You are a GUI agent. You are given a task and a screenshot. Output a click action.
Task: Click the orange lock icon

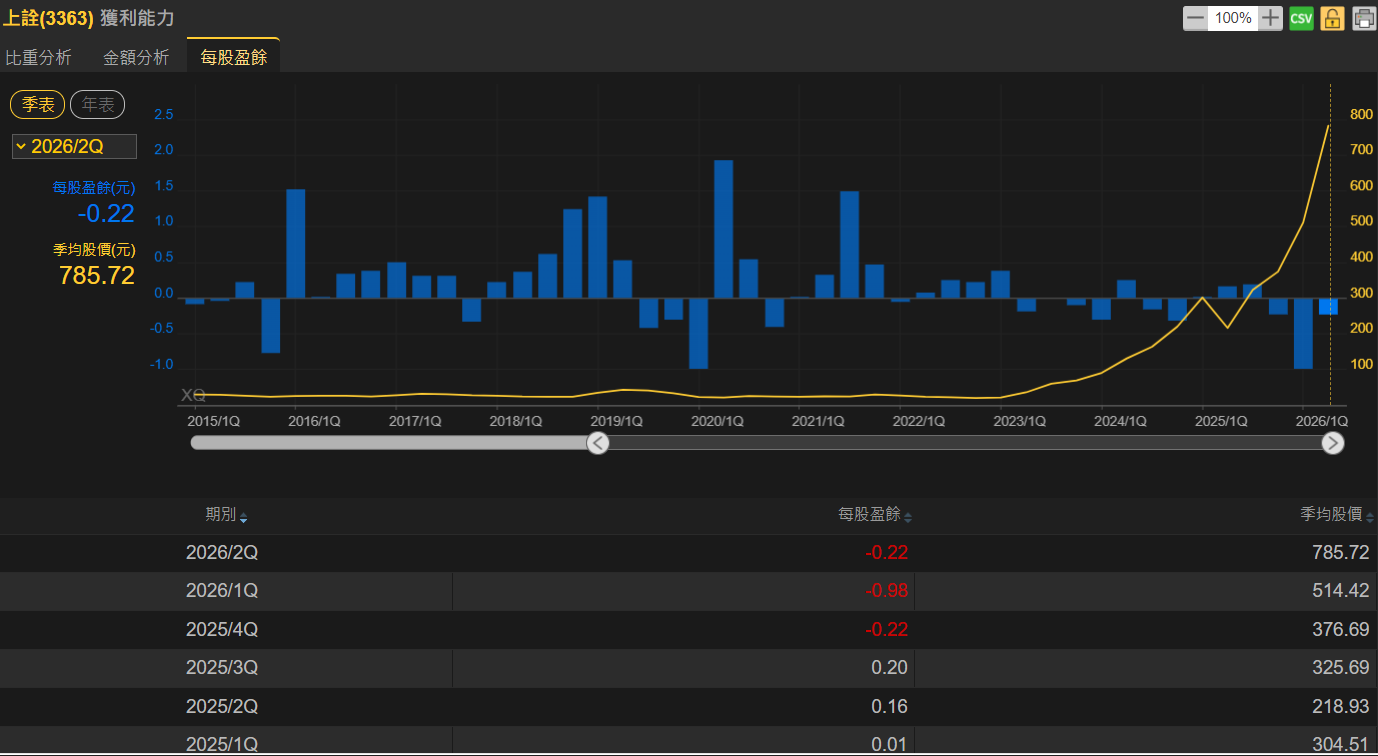tap(1332, 18)
